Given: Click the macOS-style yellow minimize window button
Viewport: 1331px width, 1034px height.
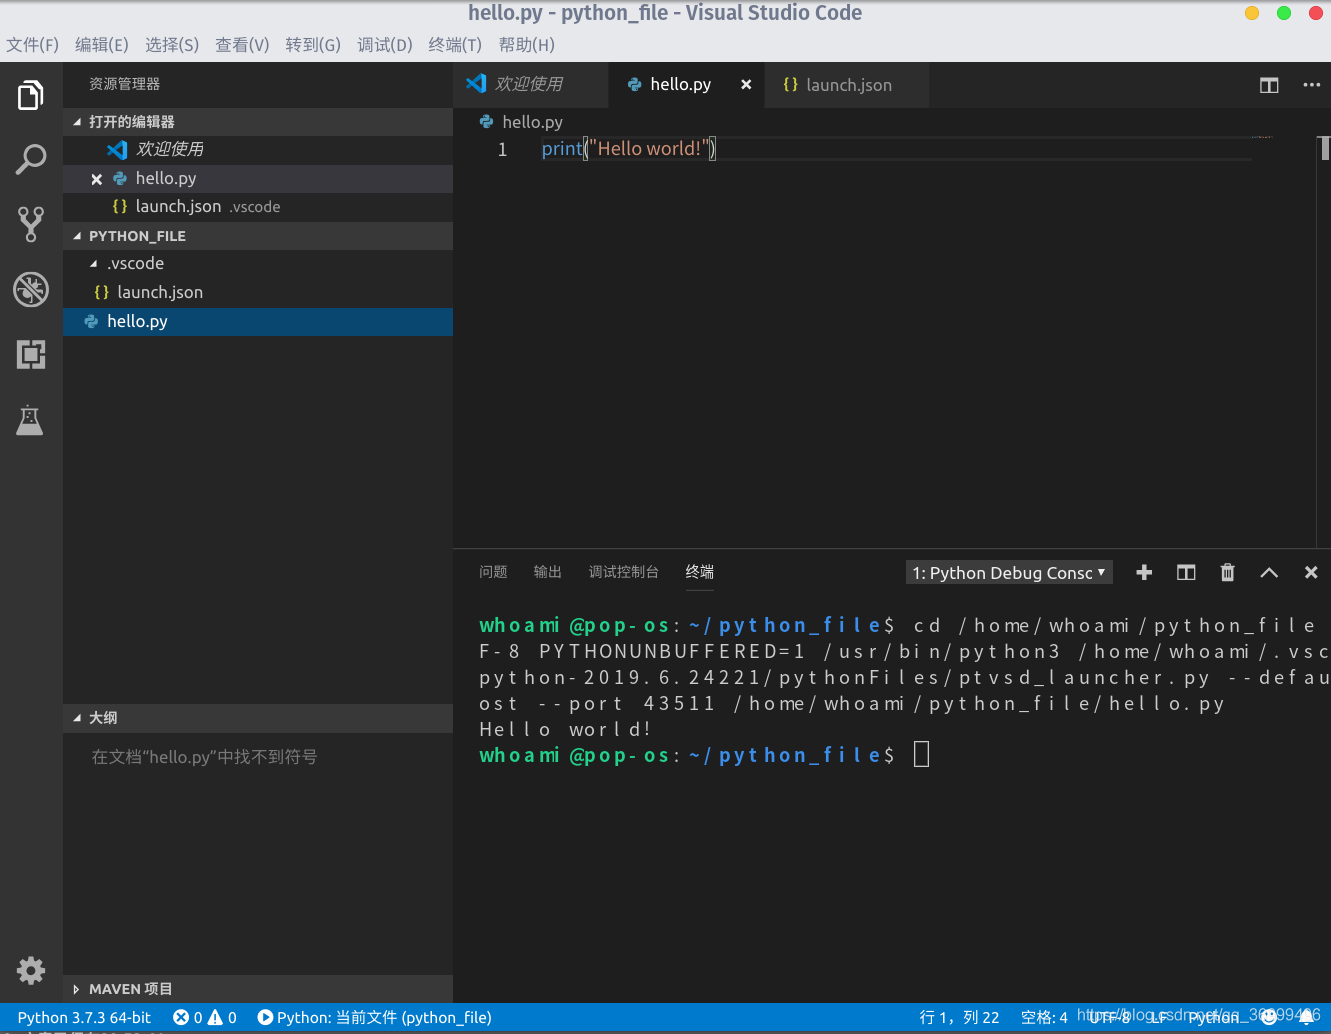Looking at the screenshot, I should (x=1252, y=13).
